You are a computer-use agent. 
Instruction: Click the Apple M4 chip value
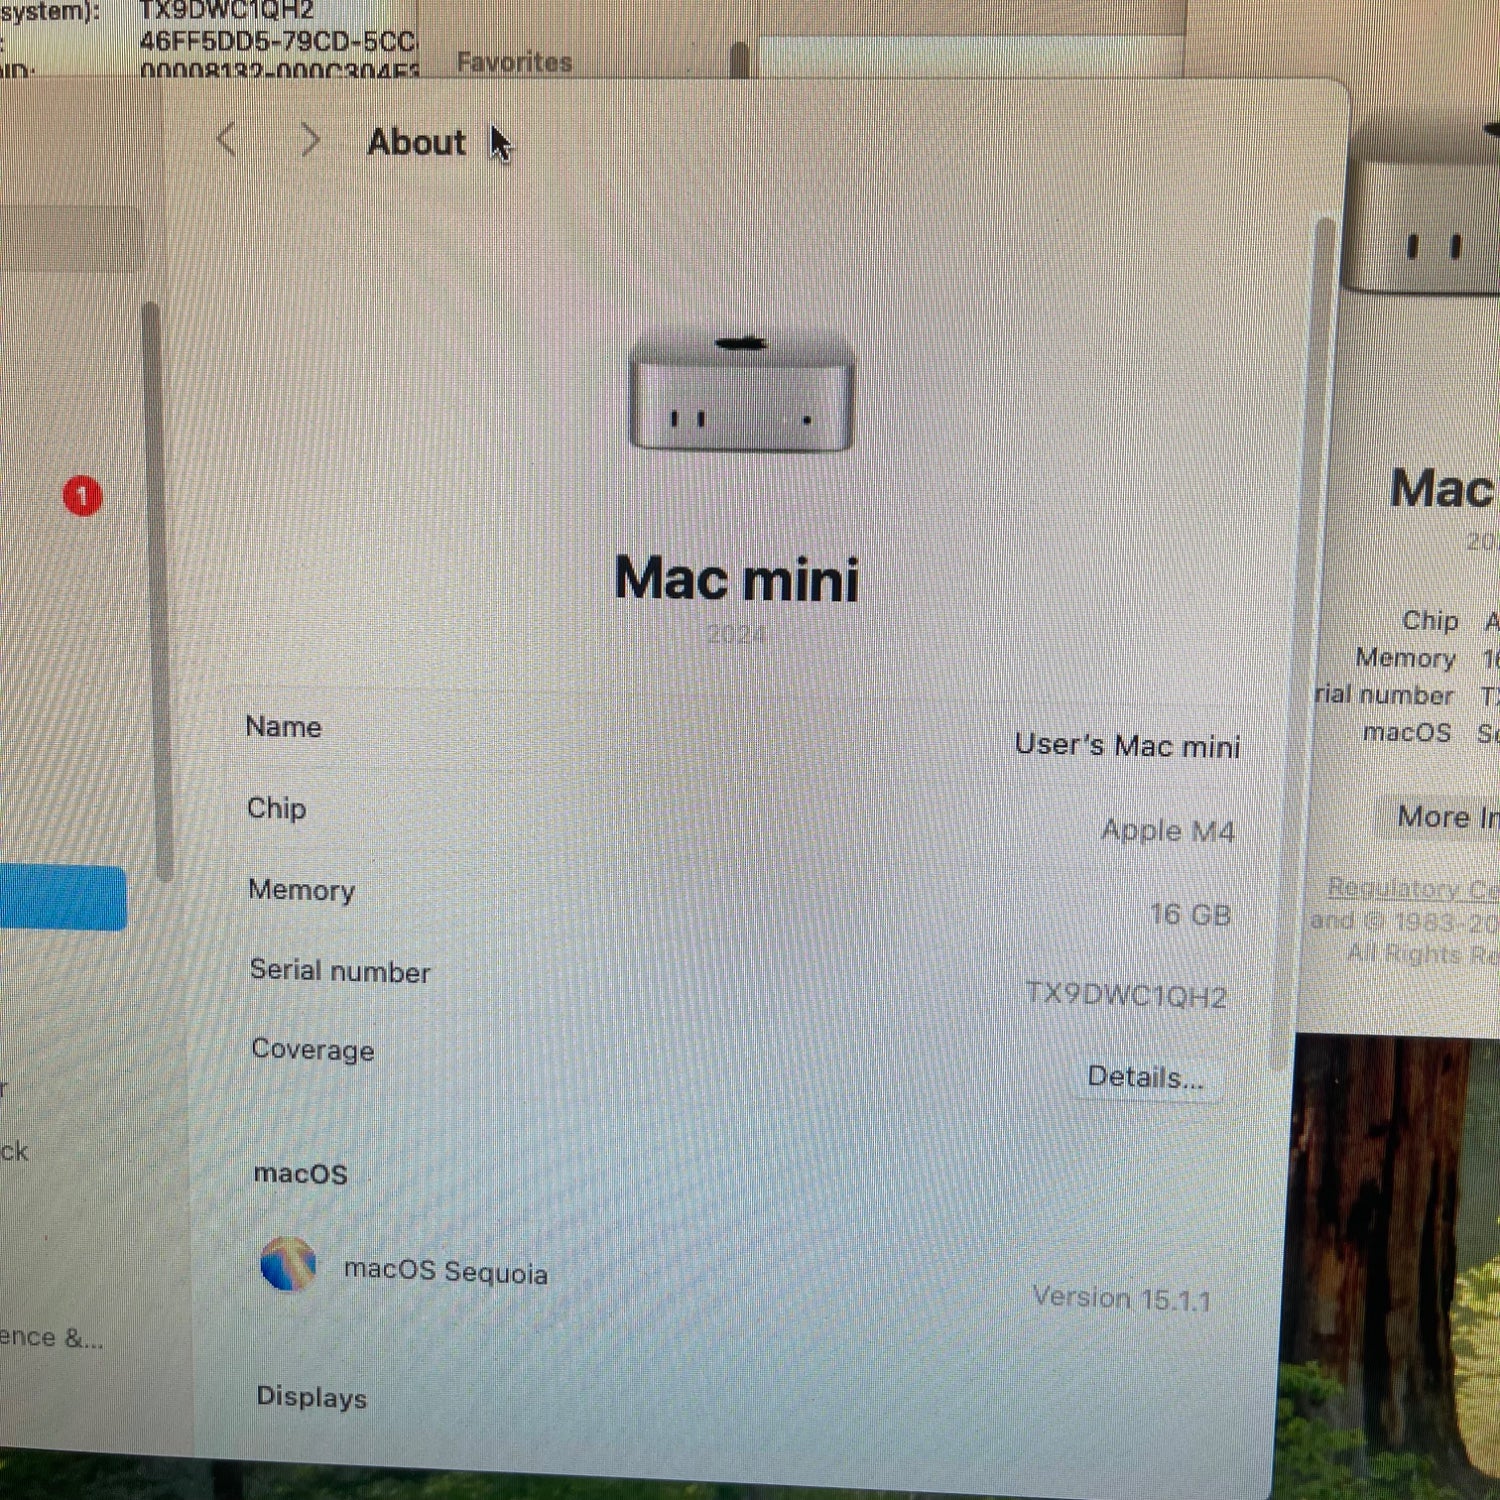(1168, 831)
